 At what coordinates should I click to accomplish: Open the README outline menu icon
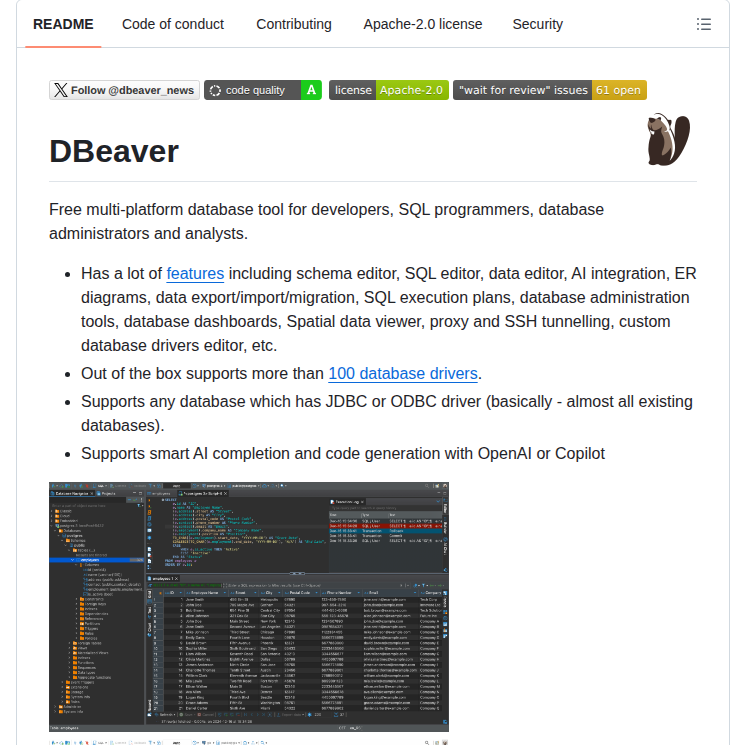click(704, 24)
